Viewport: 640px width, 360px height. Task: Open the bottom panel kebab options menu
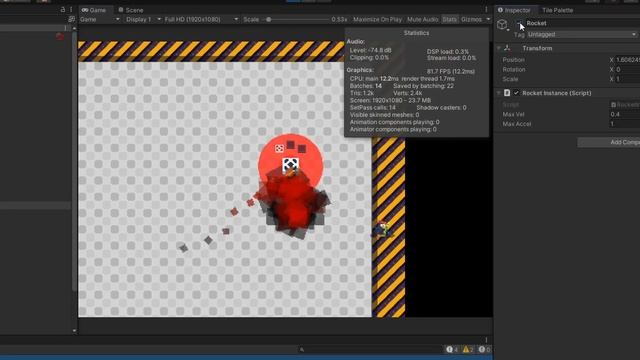[x=486, y=340]
